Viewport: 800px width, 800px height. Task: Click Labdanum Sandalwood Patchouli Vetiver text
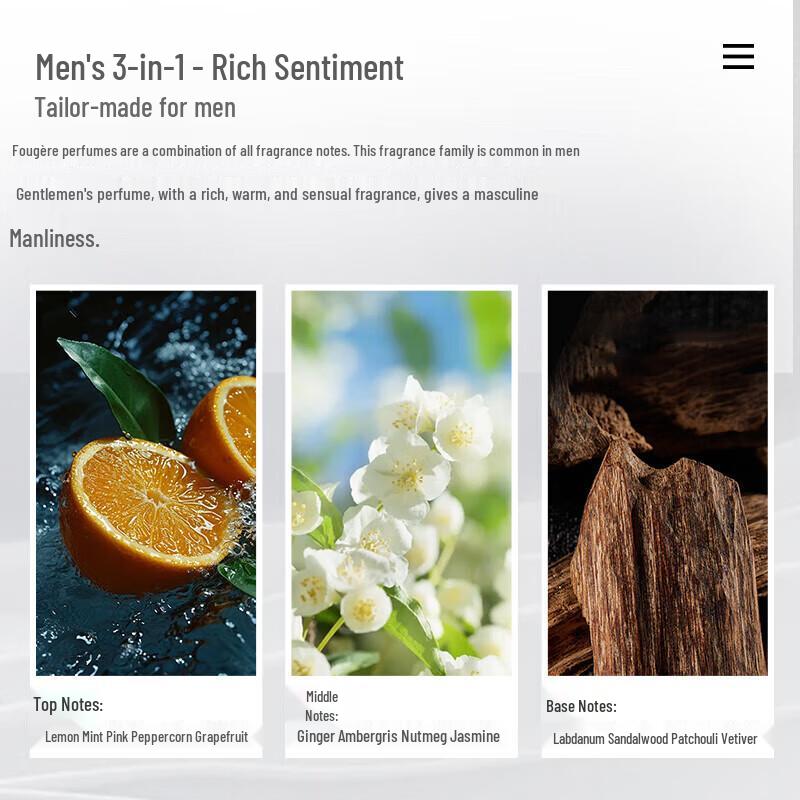tap(655, 738)
